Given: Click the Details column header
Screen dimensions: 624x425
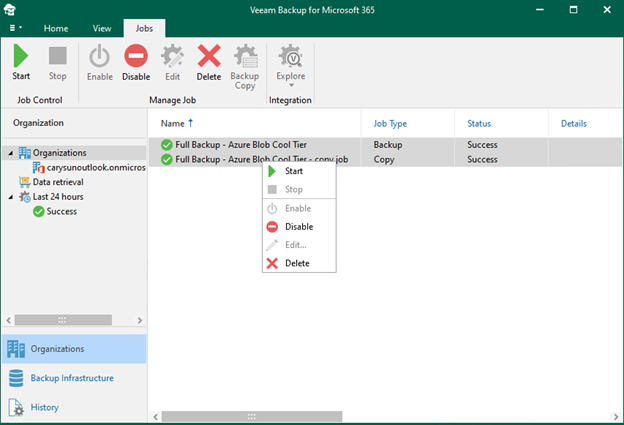Looking at the screenshot, I should (x=585, y=123).
